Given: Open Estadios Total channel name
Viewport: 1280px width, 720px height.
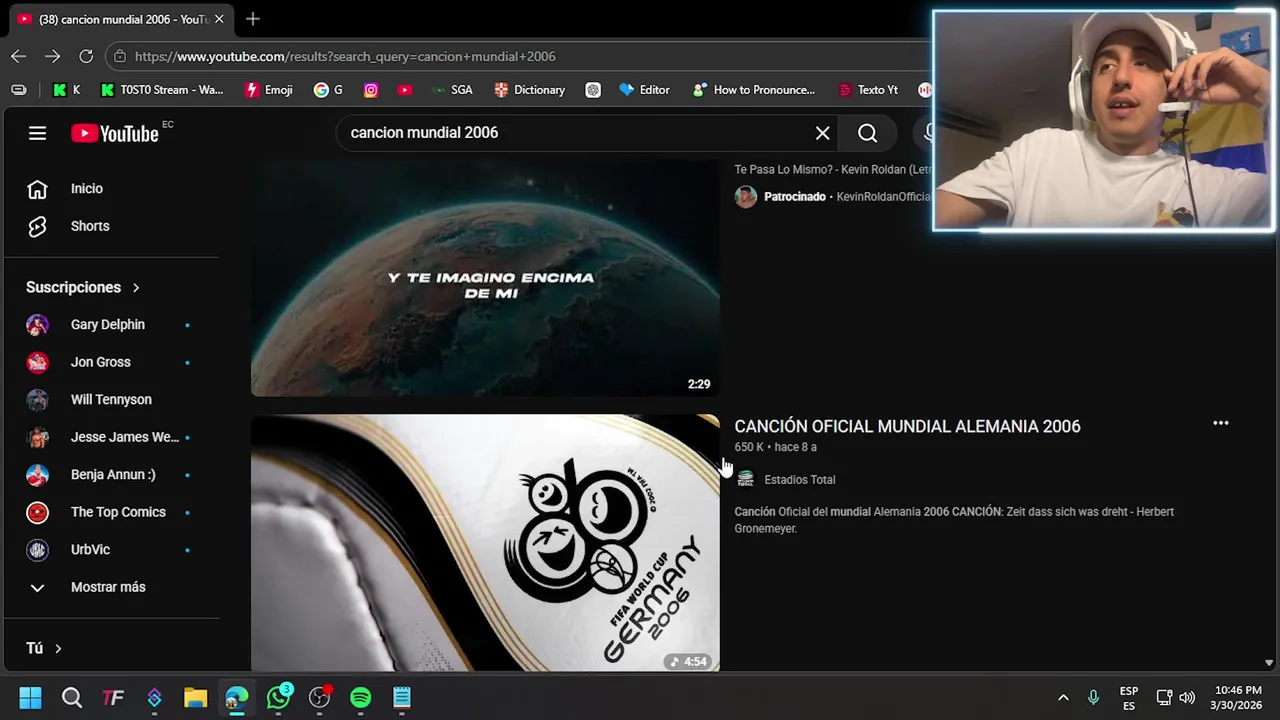Looking at the screenshot, I should [799, 480].
